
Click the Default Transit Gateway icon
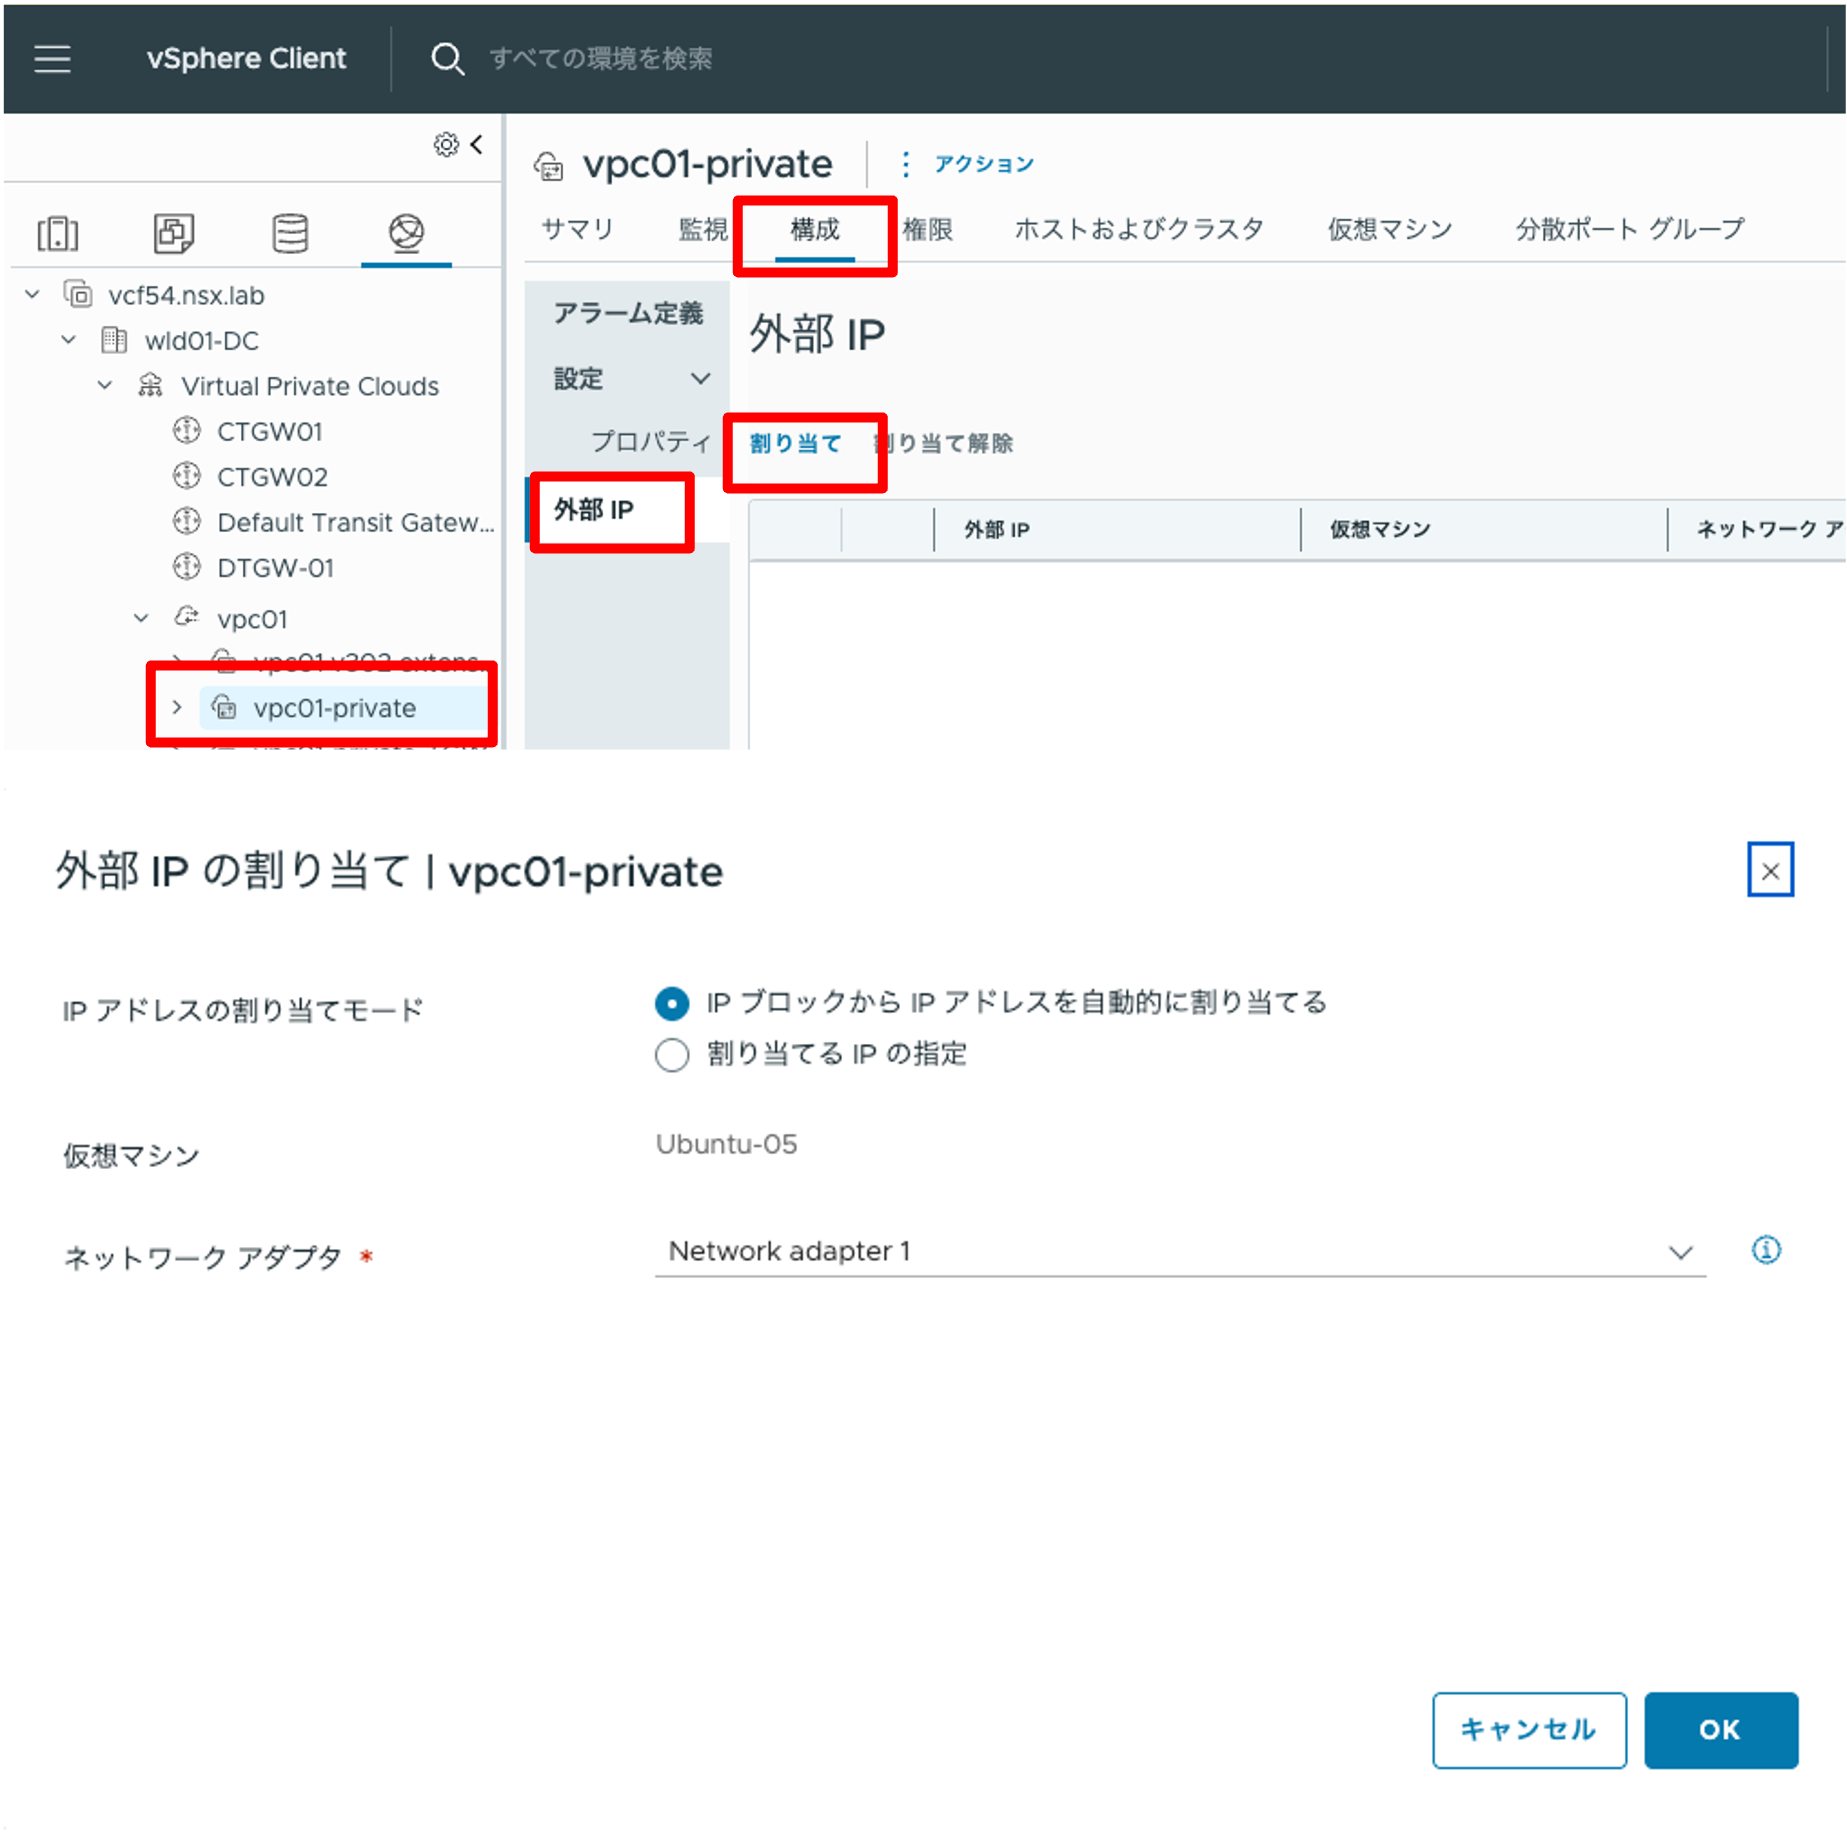point(187,522)
